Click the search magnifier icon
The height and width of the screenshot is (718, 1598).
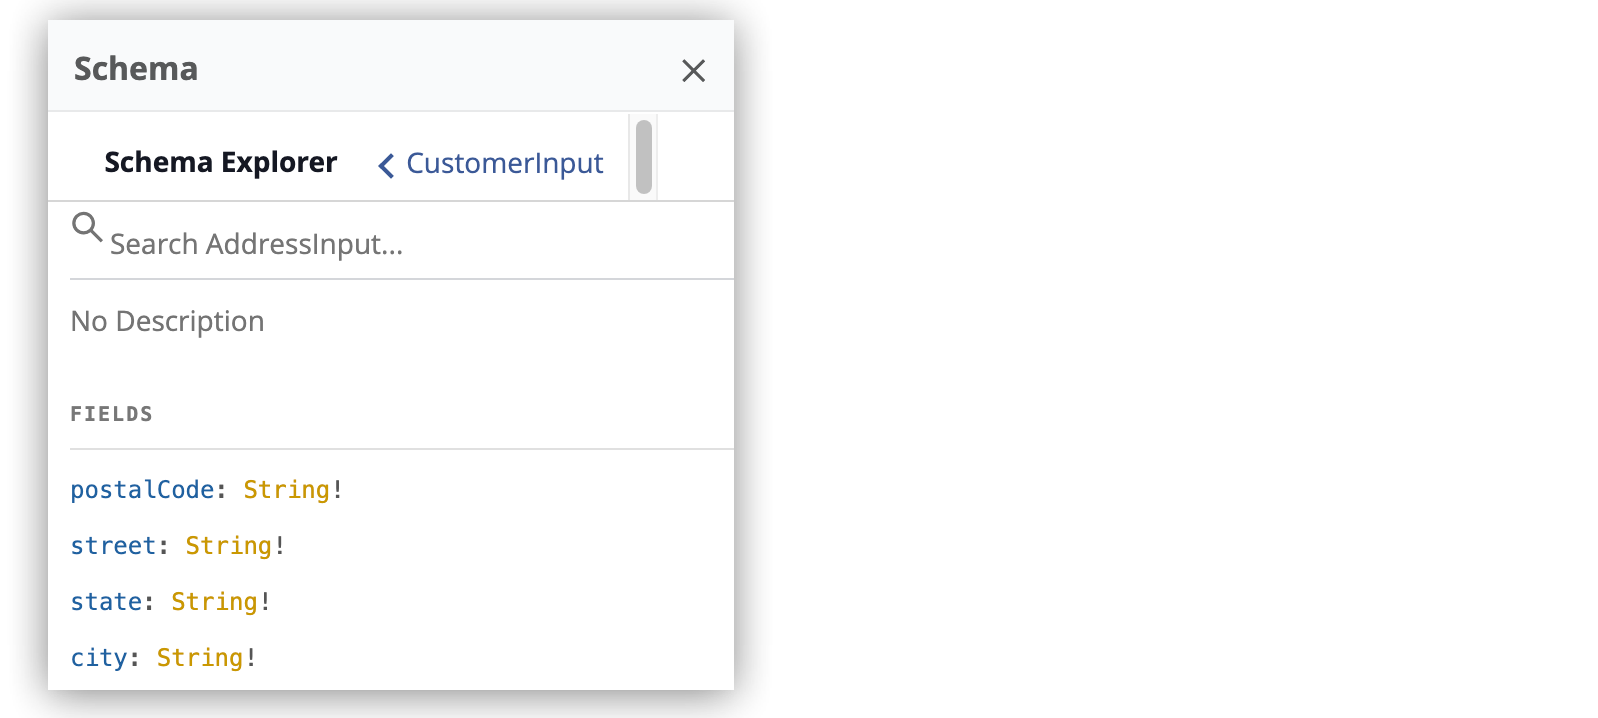(86, 228)
